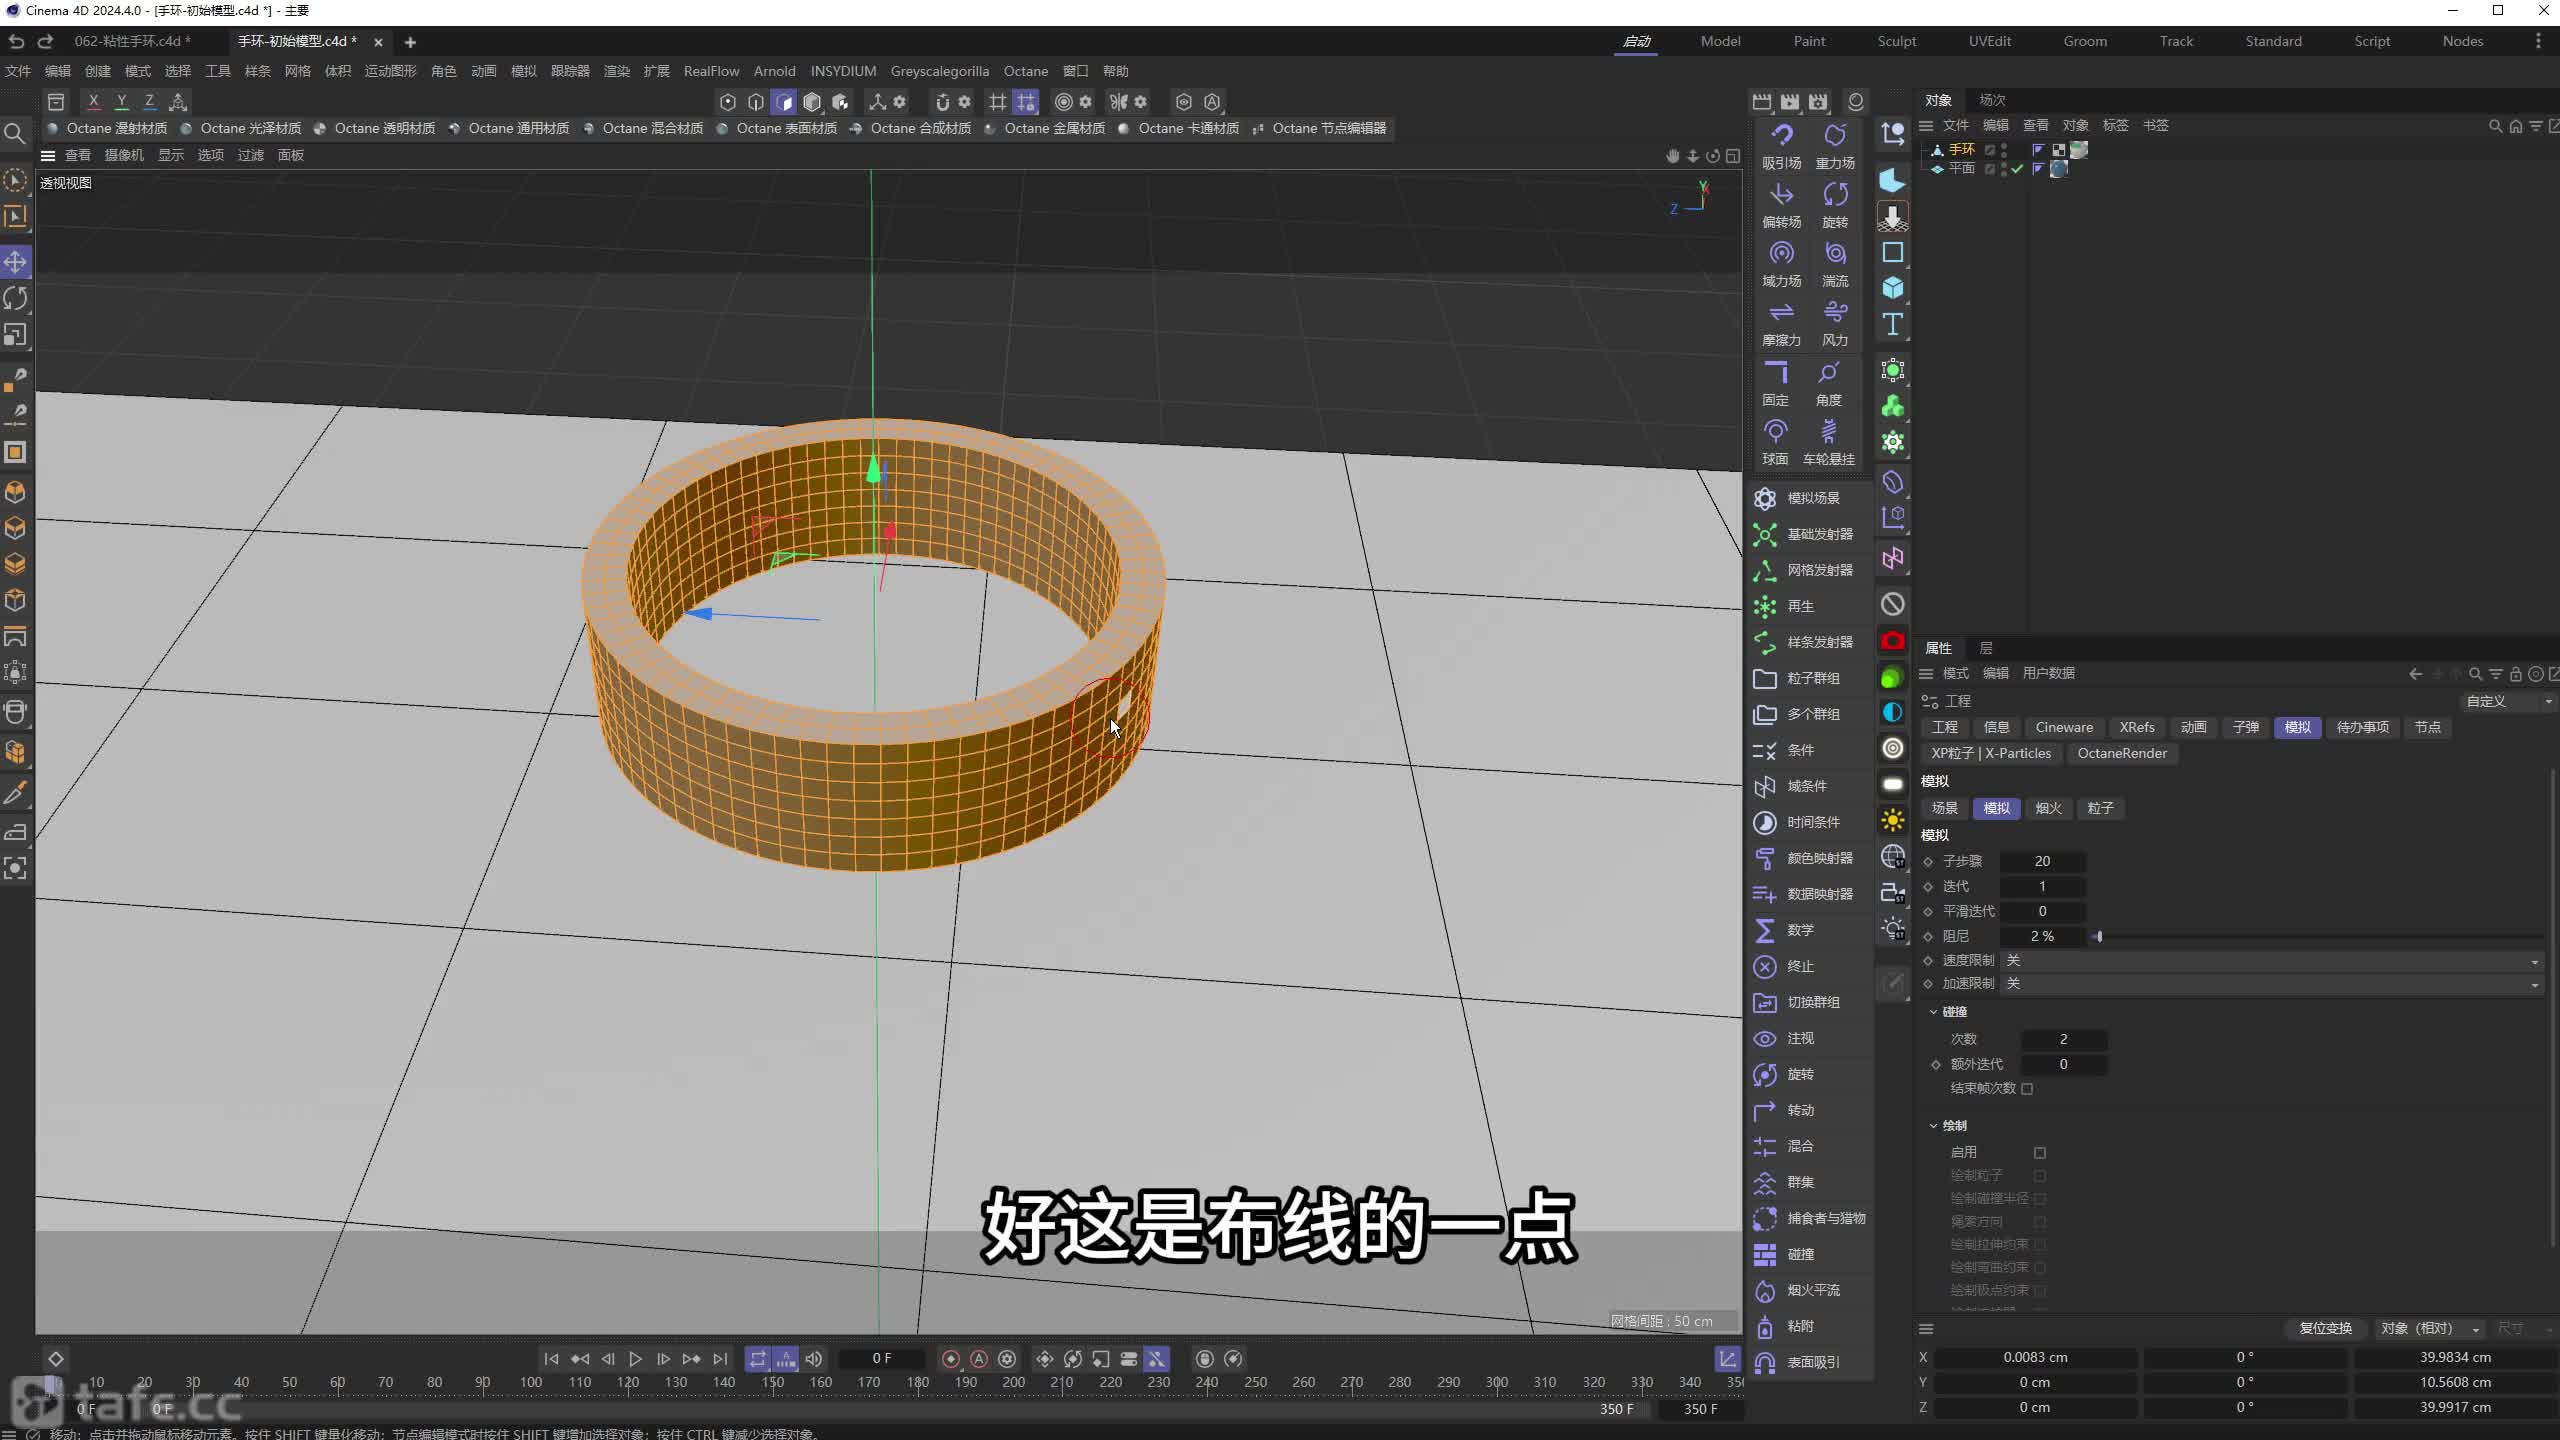Switch to the 子弹 attribute tab
The width and height of the screenshot is (2560, 1440).
2245,728
